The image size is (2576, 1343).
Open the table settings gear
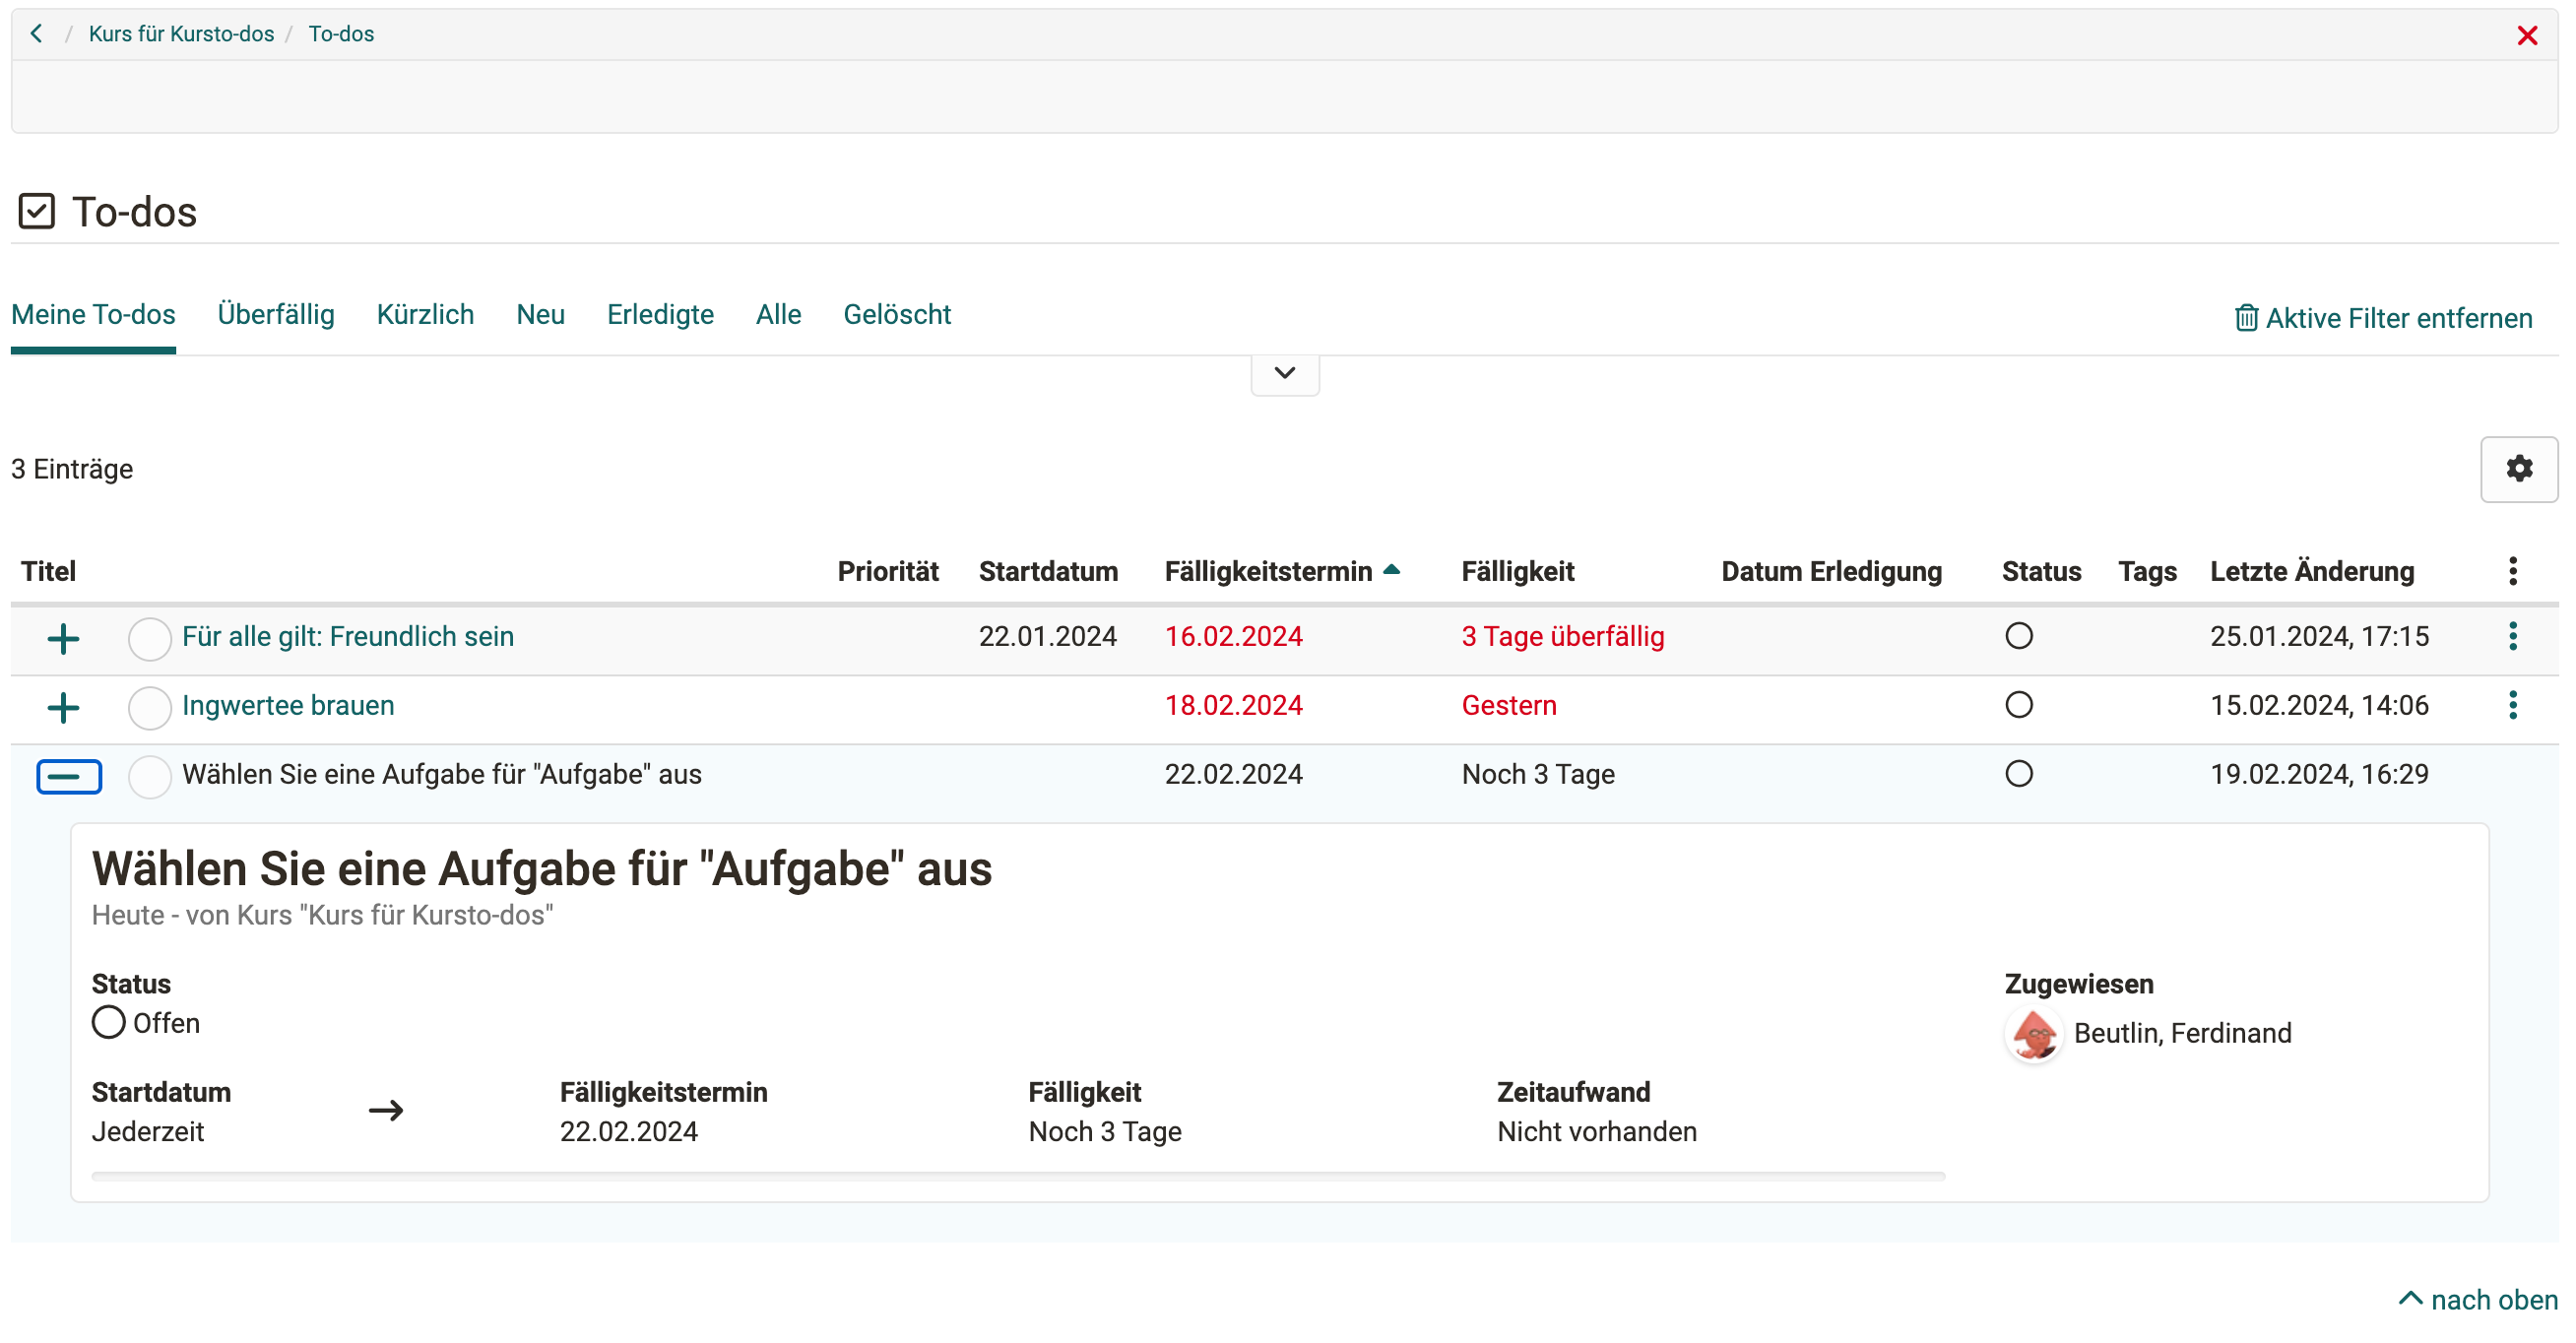click(x=2519, y=468)
